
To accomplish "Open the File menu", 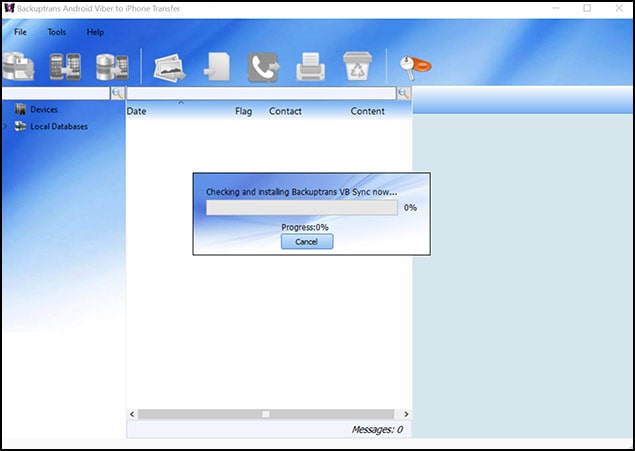I will point(21,32).
